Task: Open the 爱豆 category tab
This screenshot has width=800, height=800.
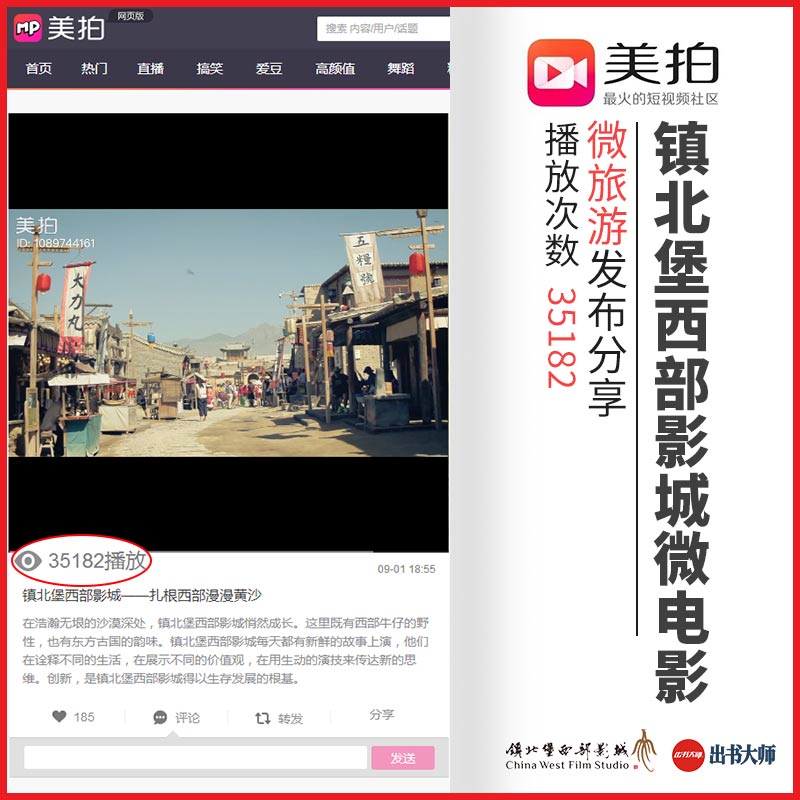Action: pyautogui.click(x=269, y=69)
